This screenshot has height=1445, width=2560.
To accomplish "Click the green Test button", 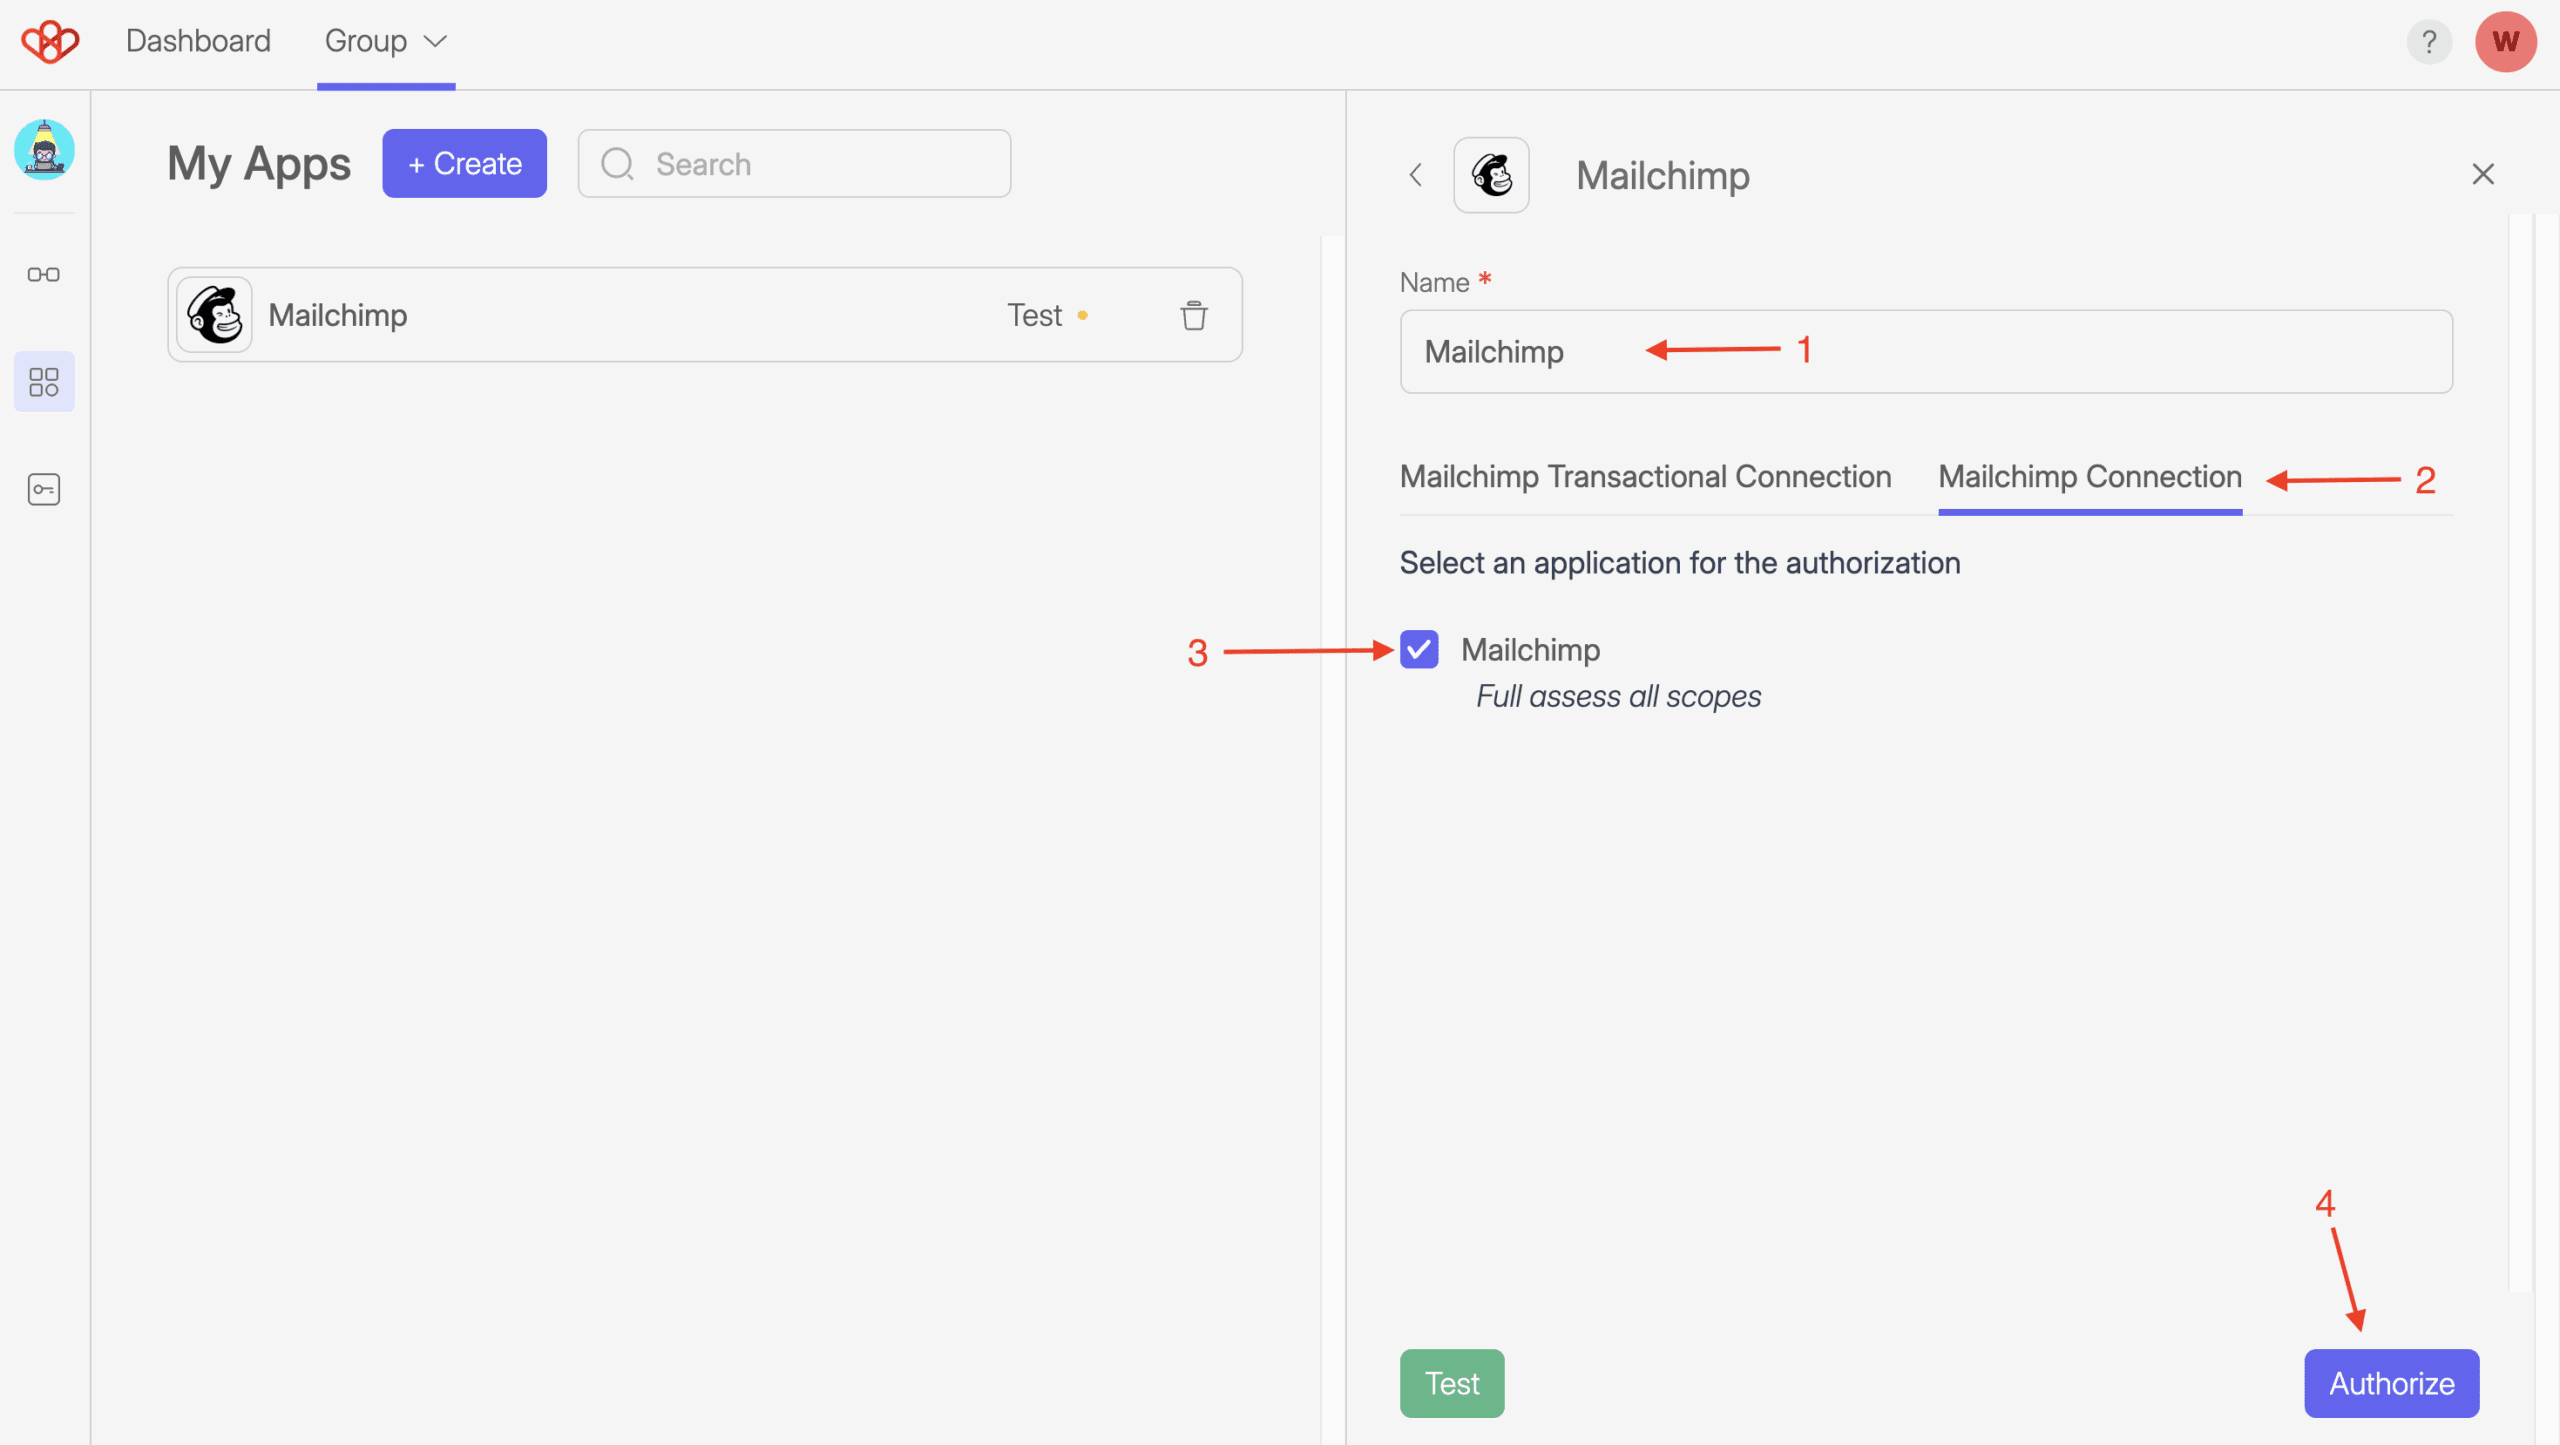I will tap(1452, 1383).
